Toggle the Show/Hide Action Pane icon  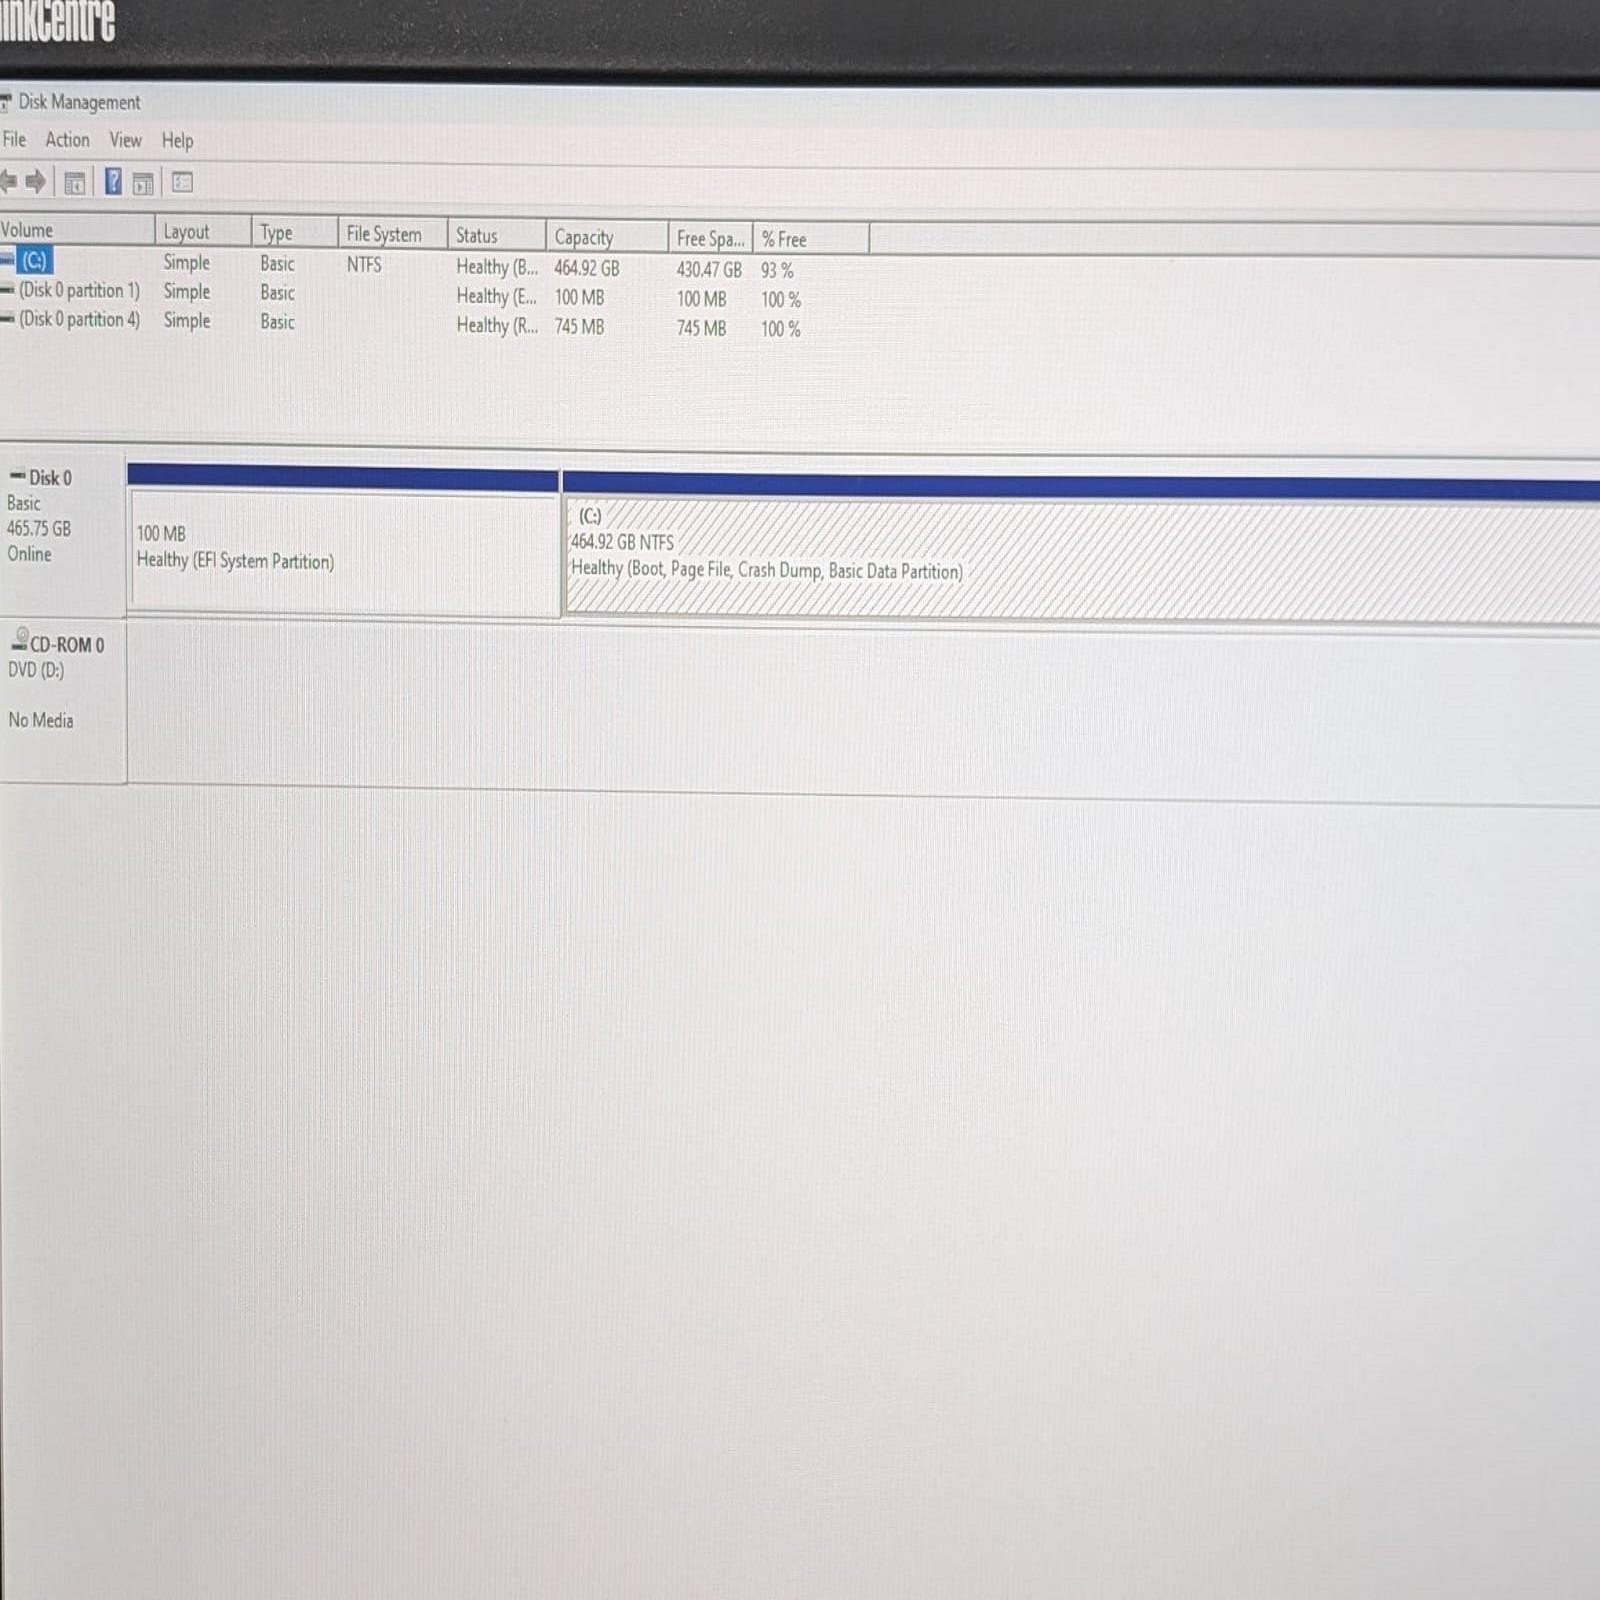pos(143,182)
